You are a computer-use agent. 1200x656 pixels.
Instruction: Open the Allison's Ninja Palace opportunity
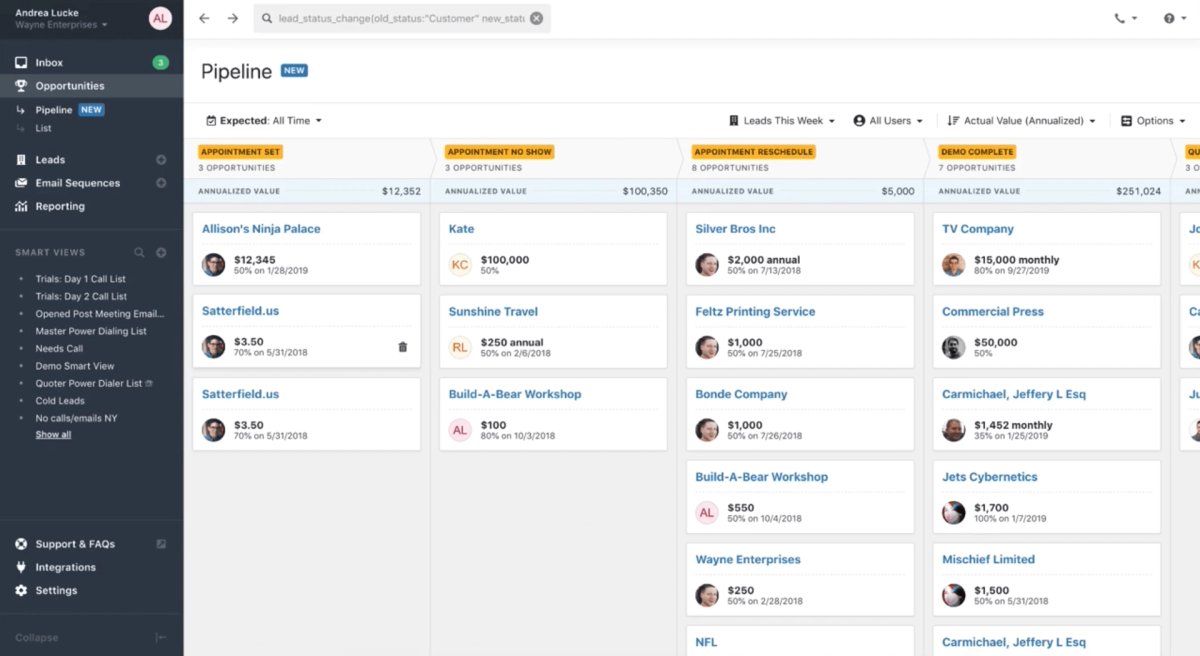click(261, 229)
